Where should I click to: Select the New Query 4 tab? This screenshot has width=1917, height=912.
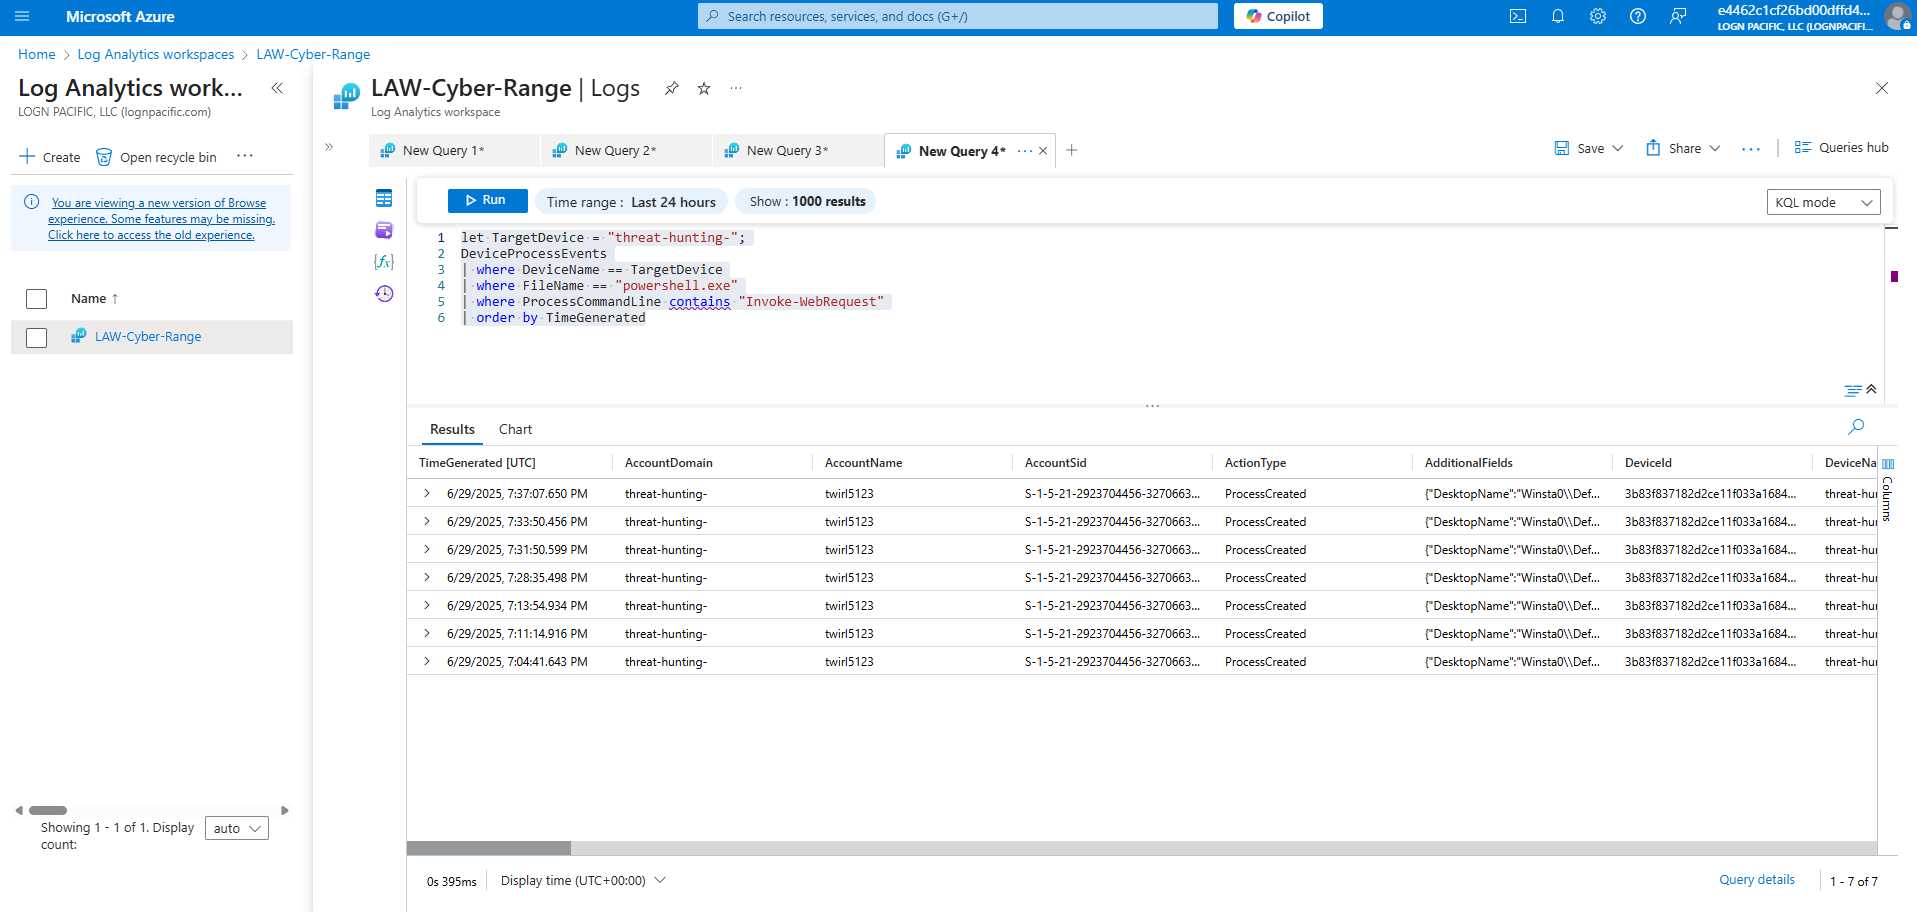tap(961, 151)
